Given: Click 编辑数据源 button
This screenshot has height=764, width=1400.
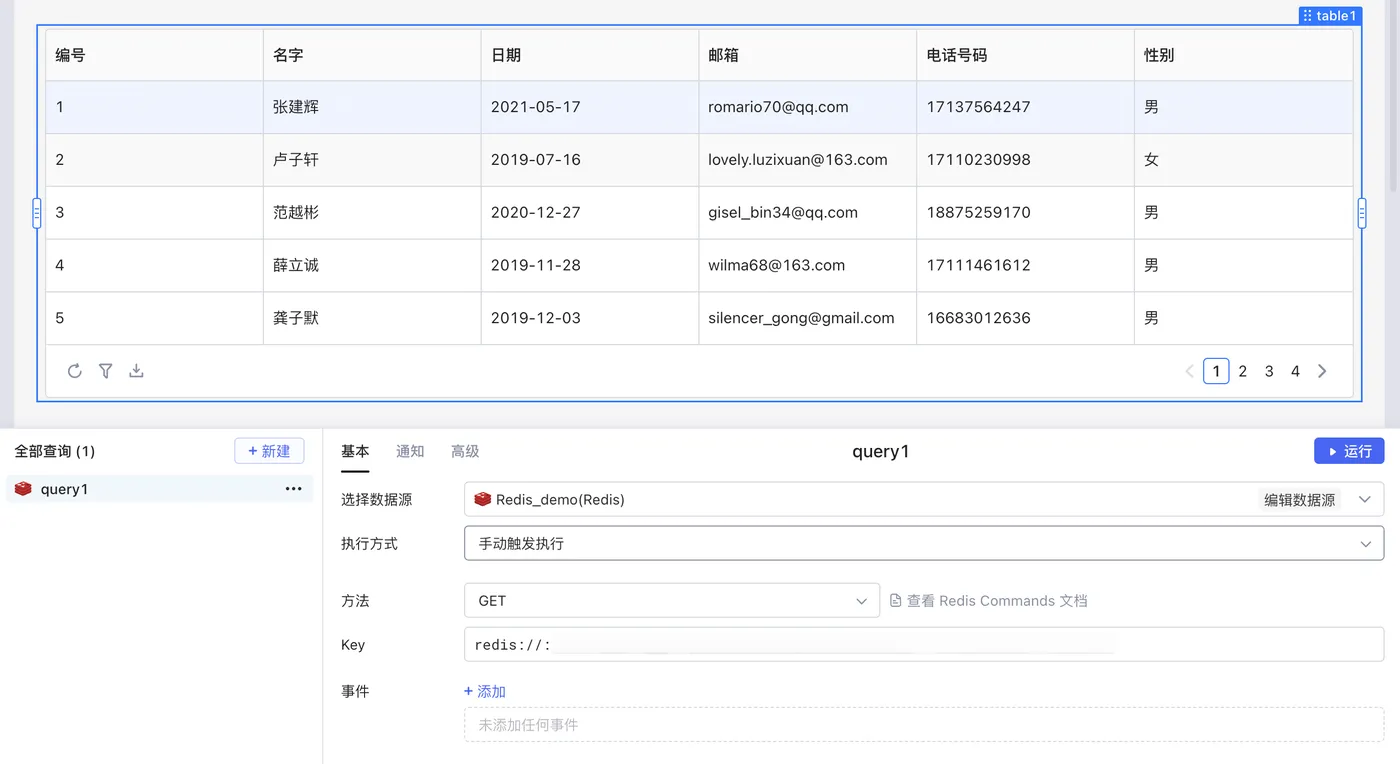Looking at the screenshot, I should (1299, 499).
